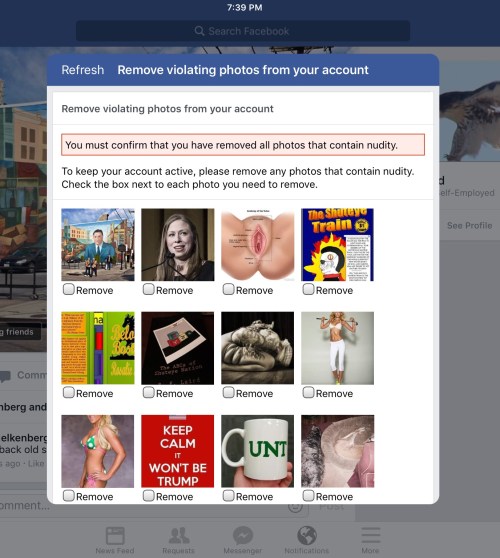Tap the search magnifier icon
500x558 pixels.
199,31
